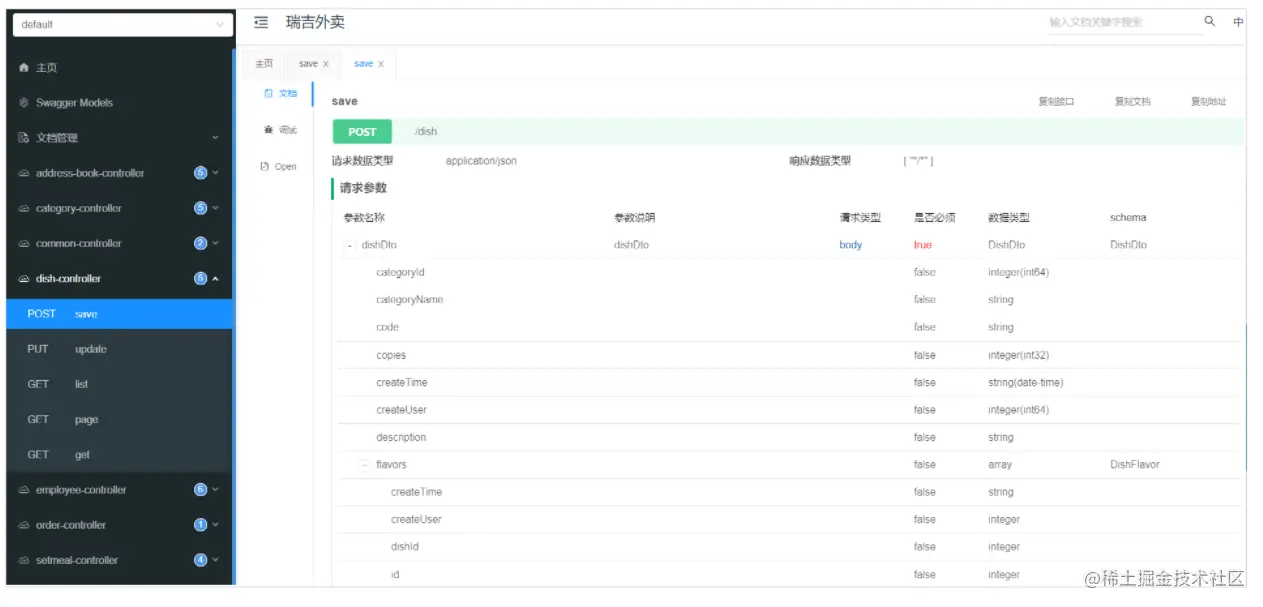This screenshot has width=1263, height=607.
Task: Select POST save endpoint in sidebar
Action: [x=119, y=314]
